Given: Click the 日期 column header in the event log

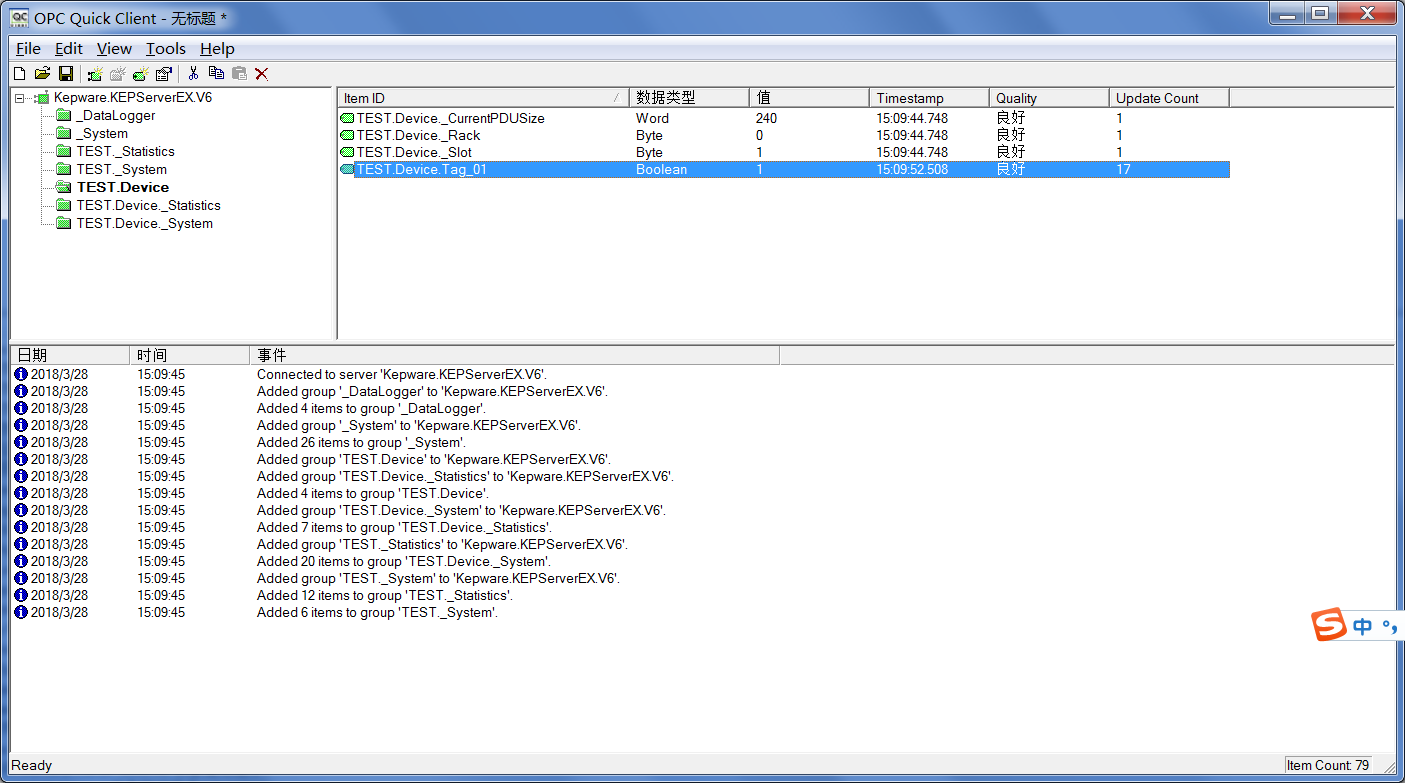Looking at the screenshot, I should click(70, 355).
